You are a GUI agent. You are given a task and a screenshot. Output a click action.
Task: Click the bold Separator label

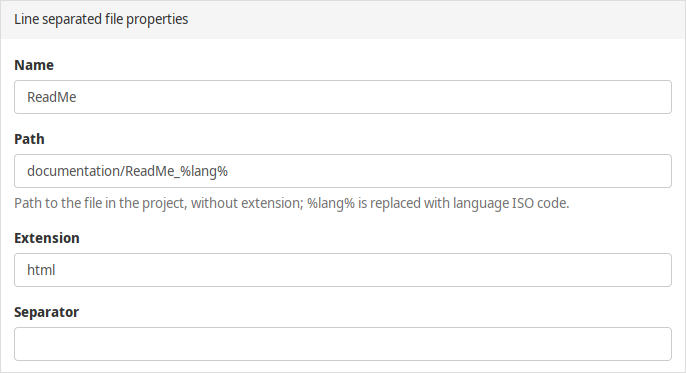tap(46, 312)
